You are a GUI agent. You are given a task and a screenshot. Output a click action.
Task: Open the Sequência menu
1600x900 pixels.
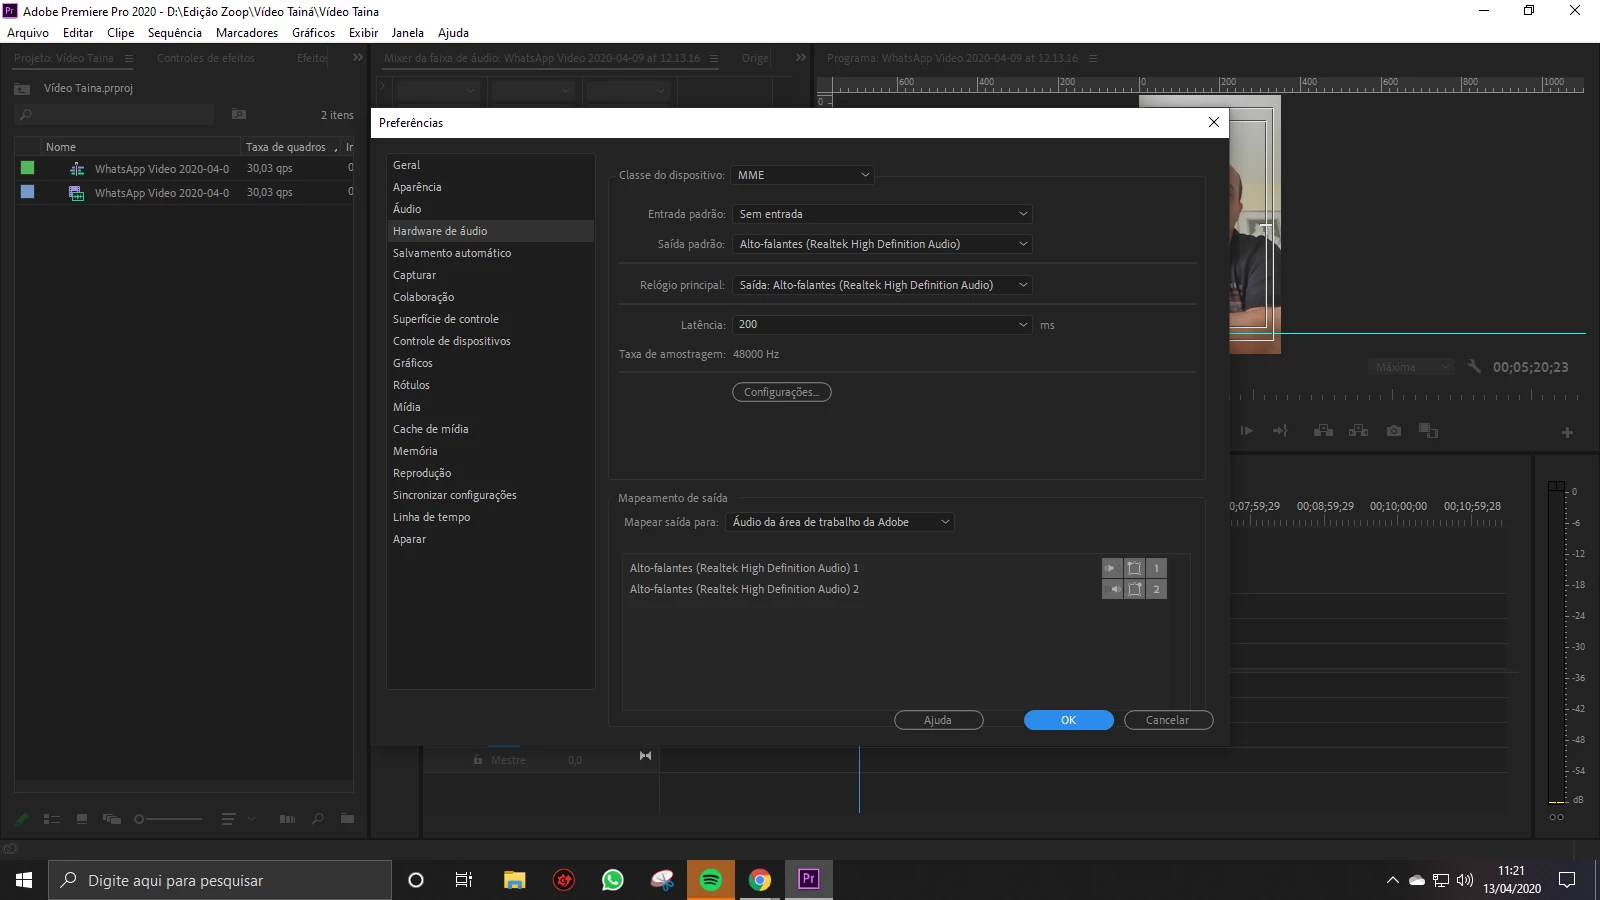pyautogui.click(x=175, y=33)
